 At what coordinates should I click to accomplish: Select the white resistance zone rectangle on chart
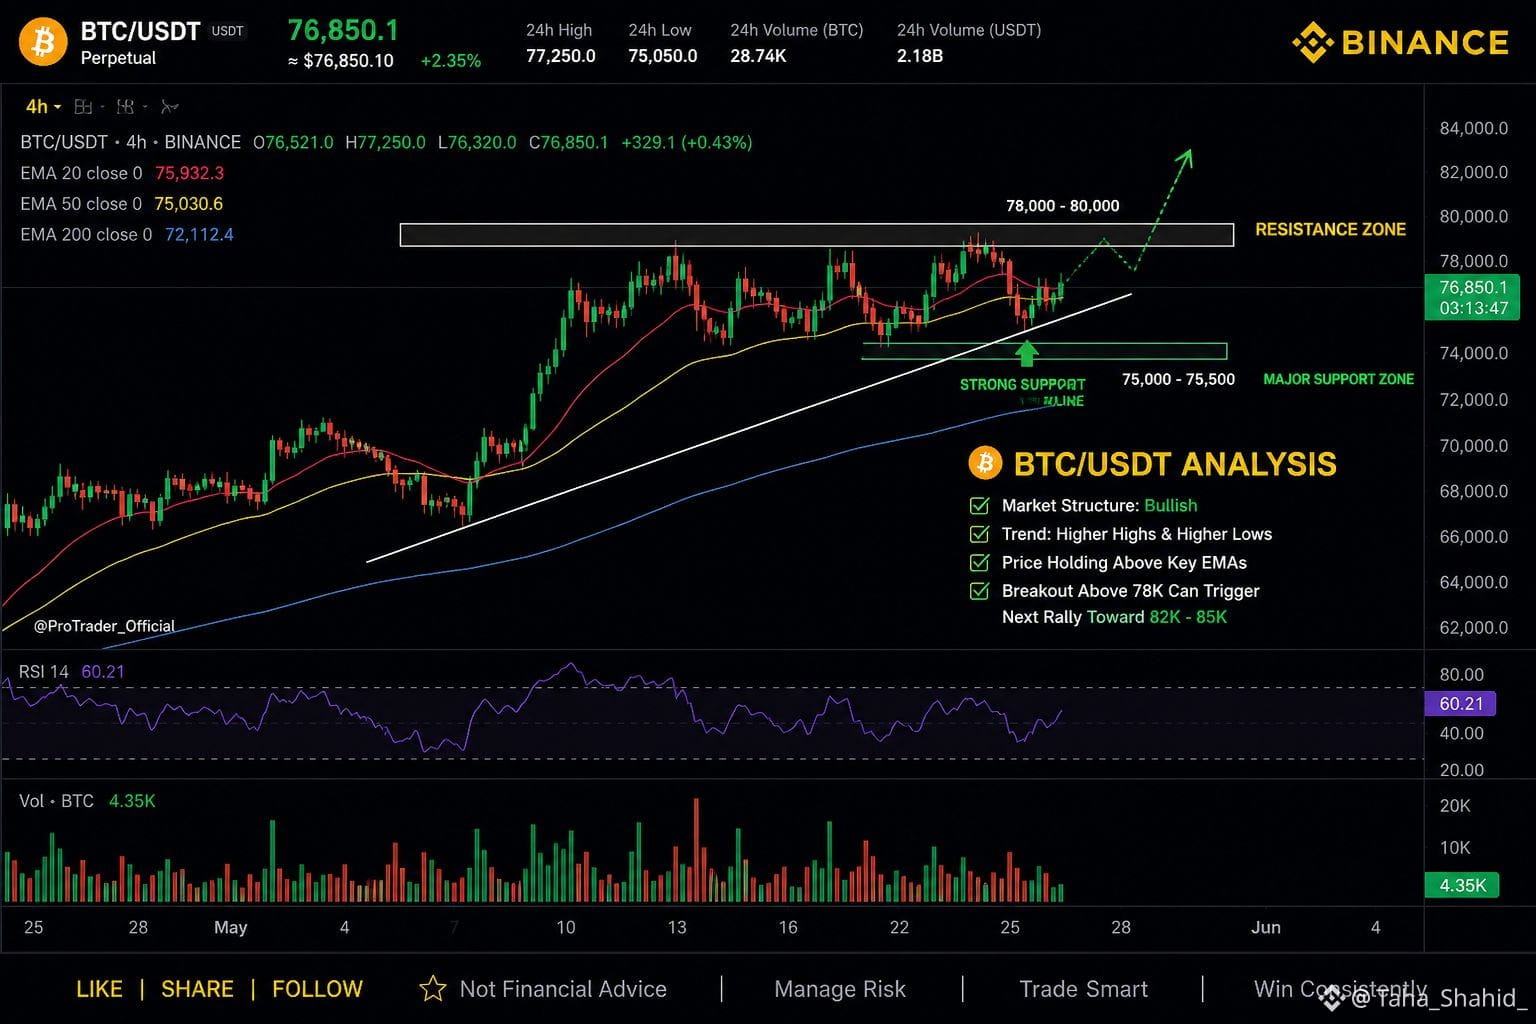(x=816, y=234)
